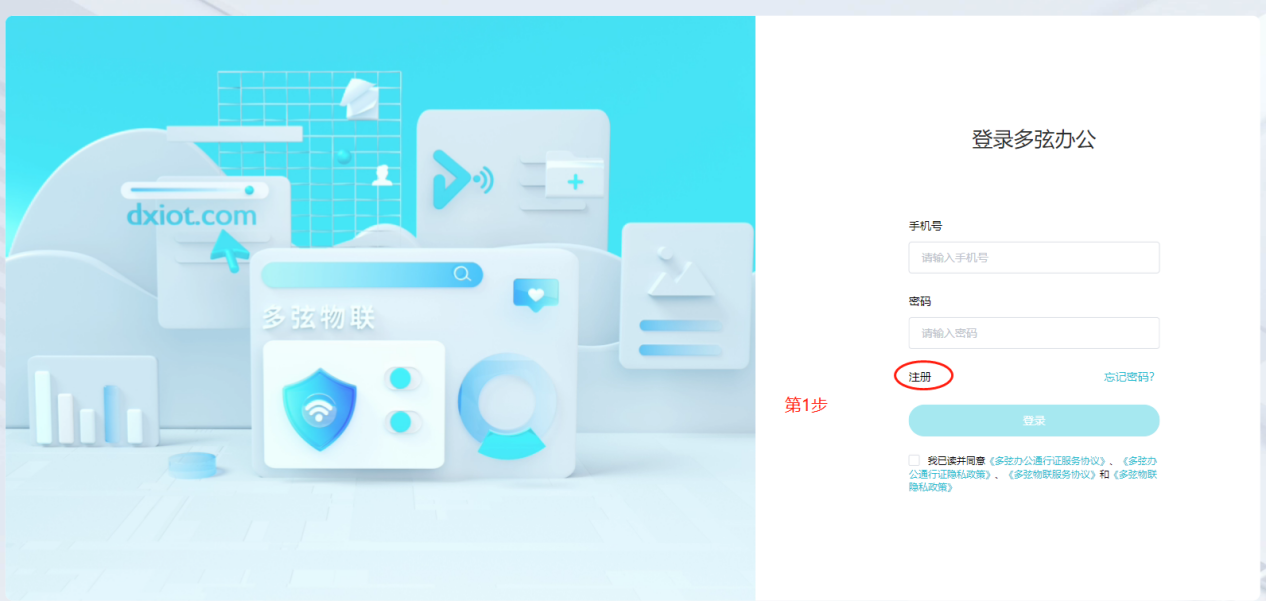Click the donut ring chart graphic
Screen dimensions: 1266x601
(509, 404)
